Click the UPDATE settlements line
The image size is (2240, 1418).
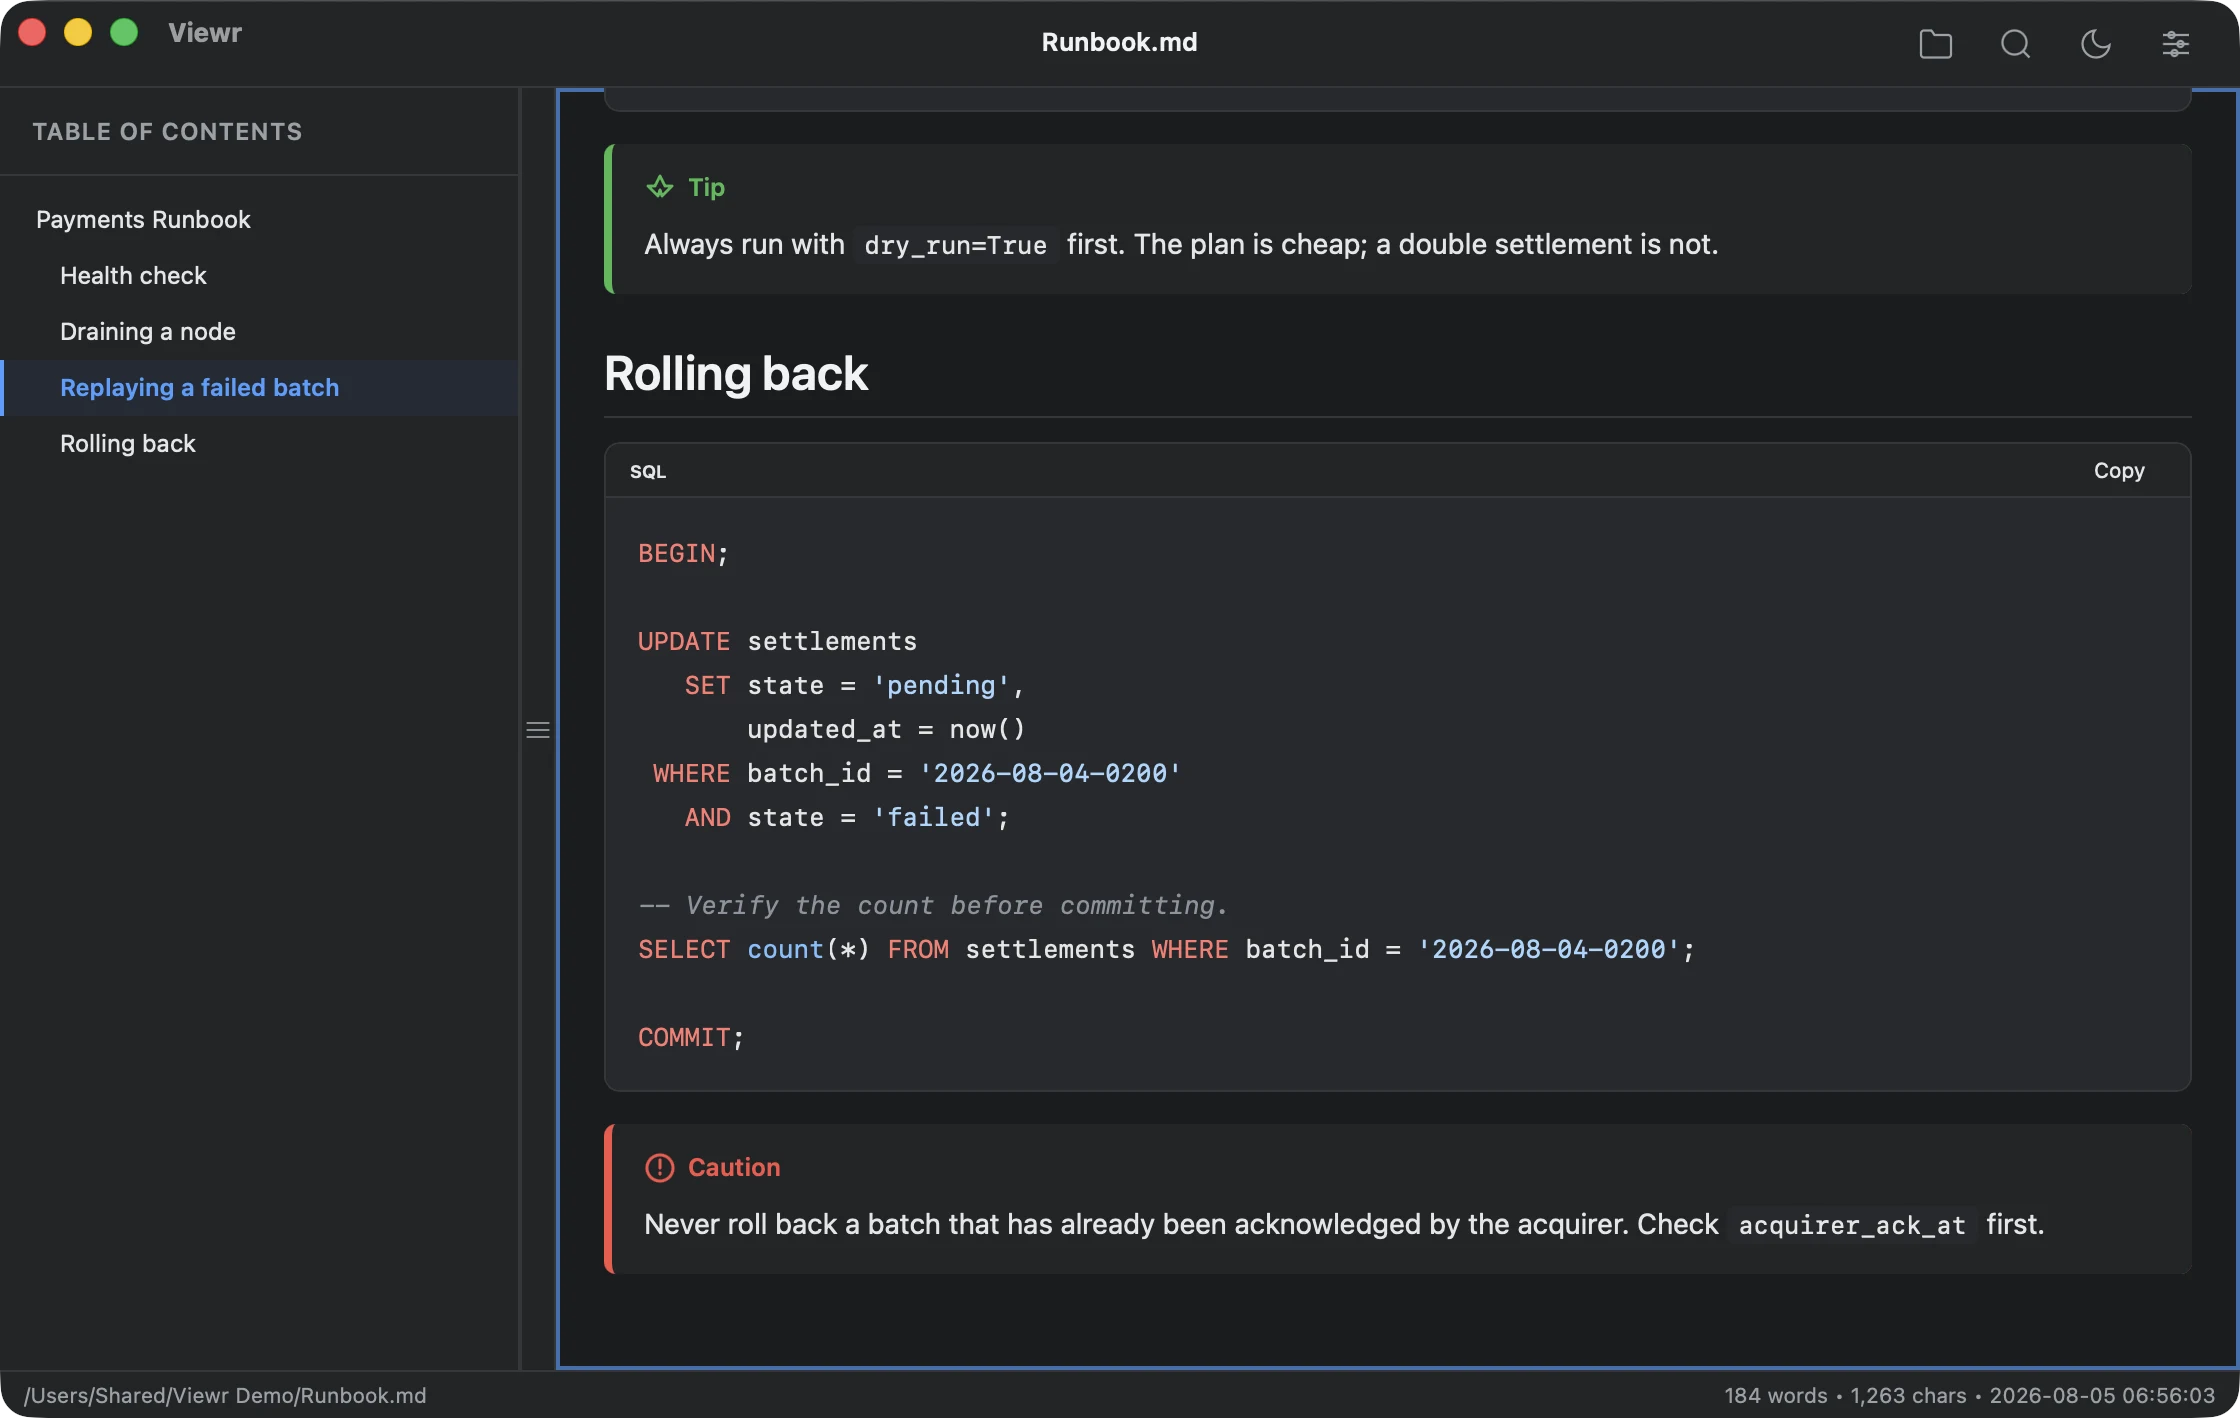tap(777, 641)
